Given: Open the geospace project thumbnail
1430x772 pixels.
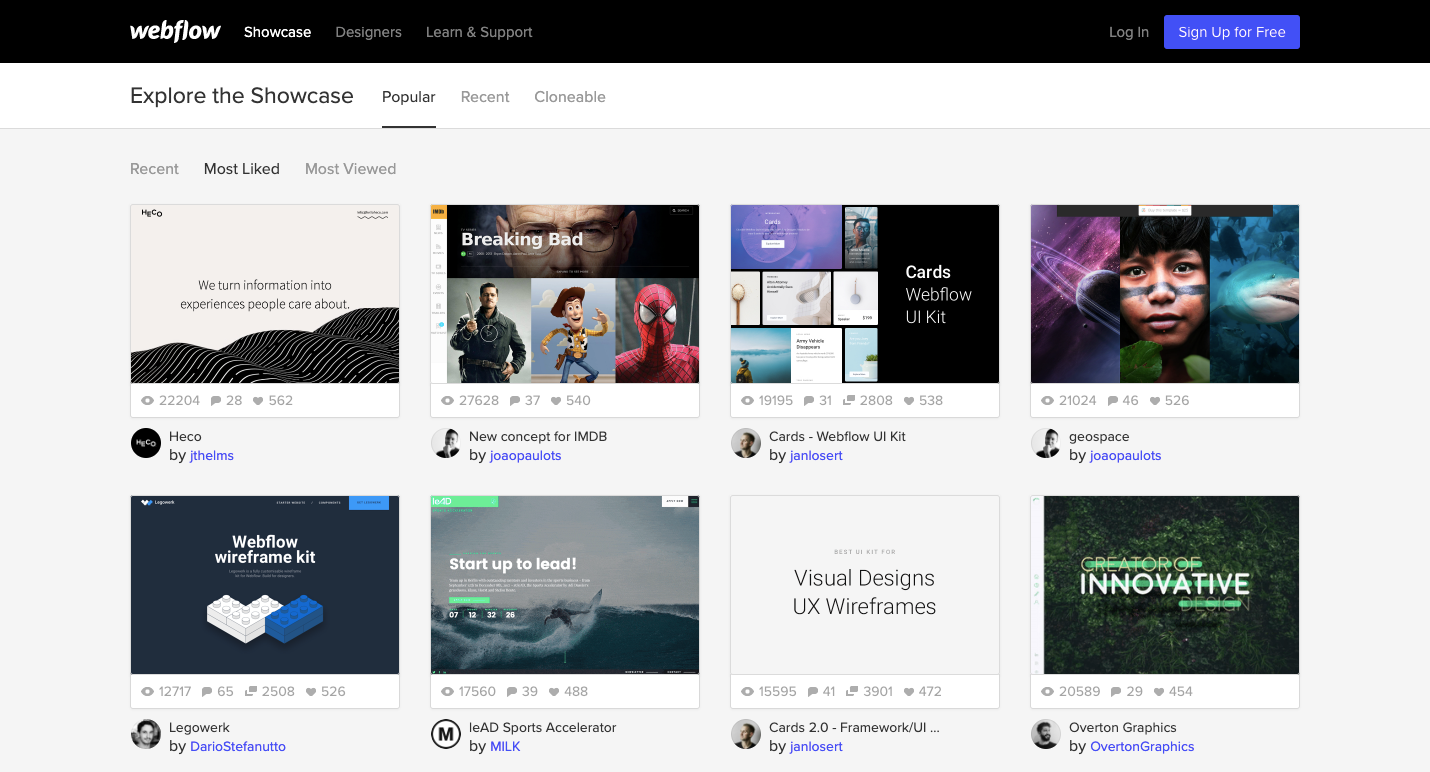Looking at the screenshot, I should [1164, 293].
